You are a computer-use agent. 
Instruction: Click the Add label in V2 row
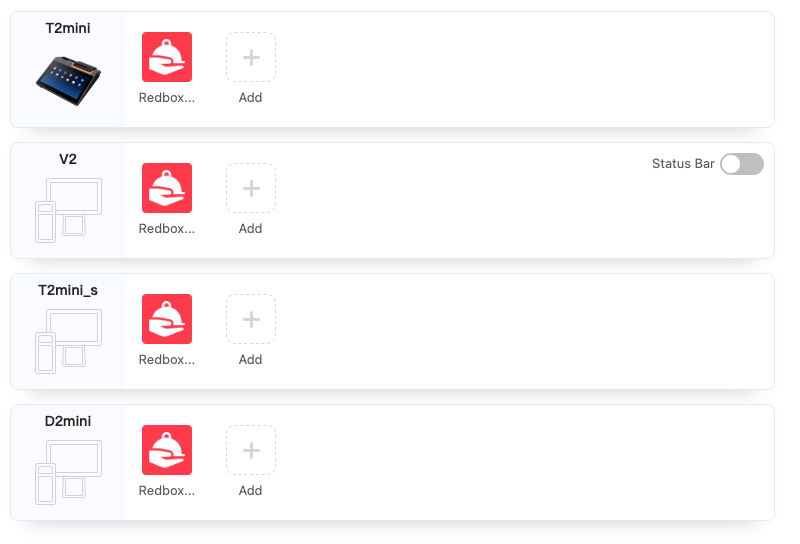(x=251, y=229)
